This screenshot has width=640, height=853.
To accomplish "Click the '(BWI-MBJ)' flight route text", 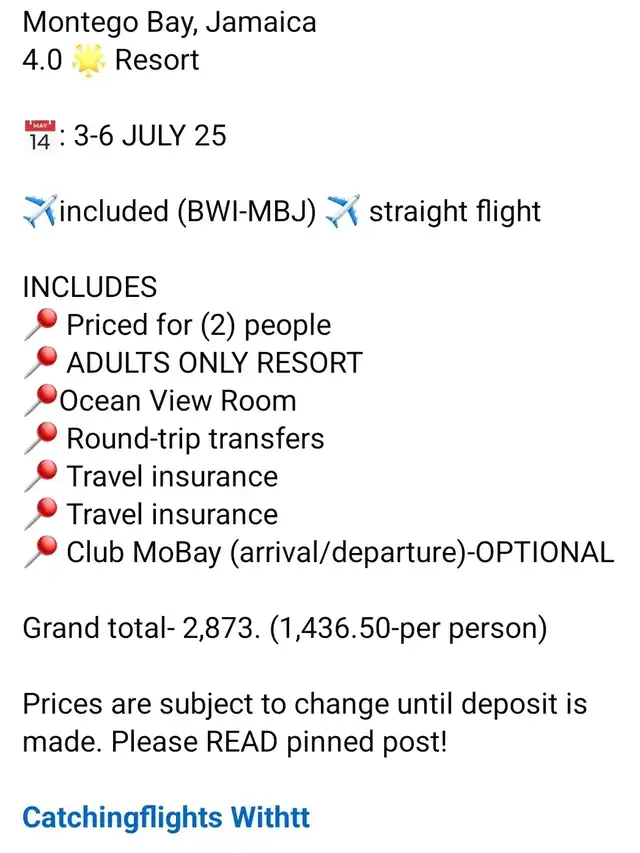I will click(x=247, y=212).
